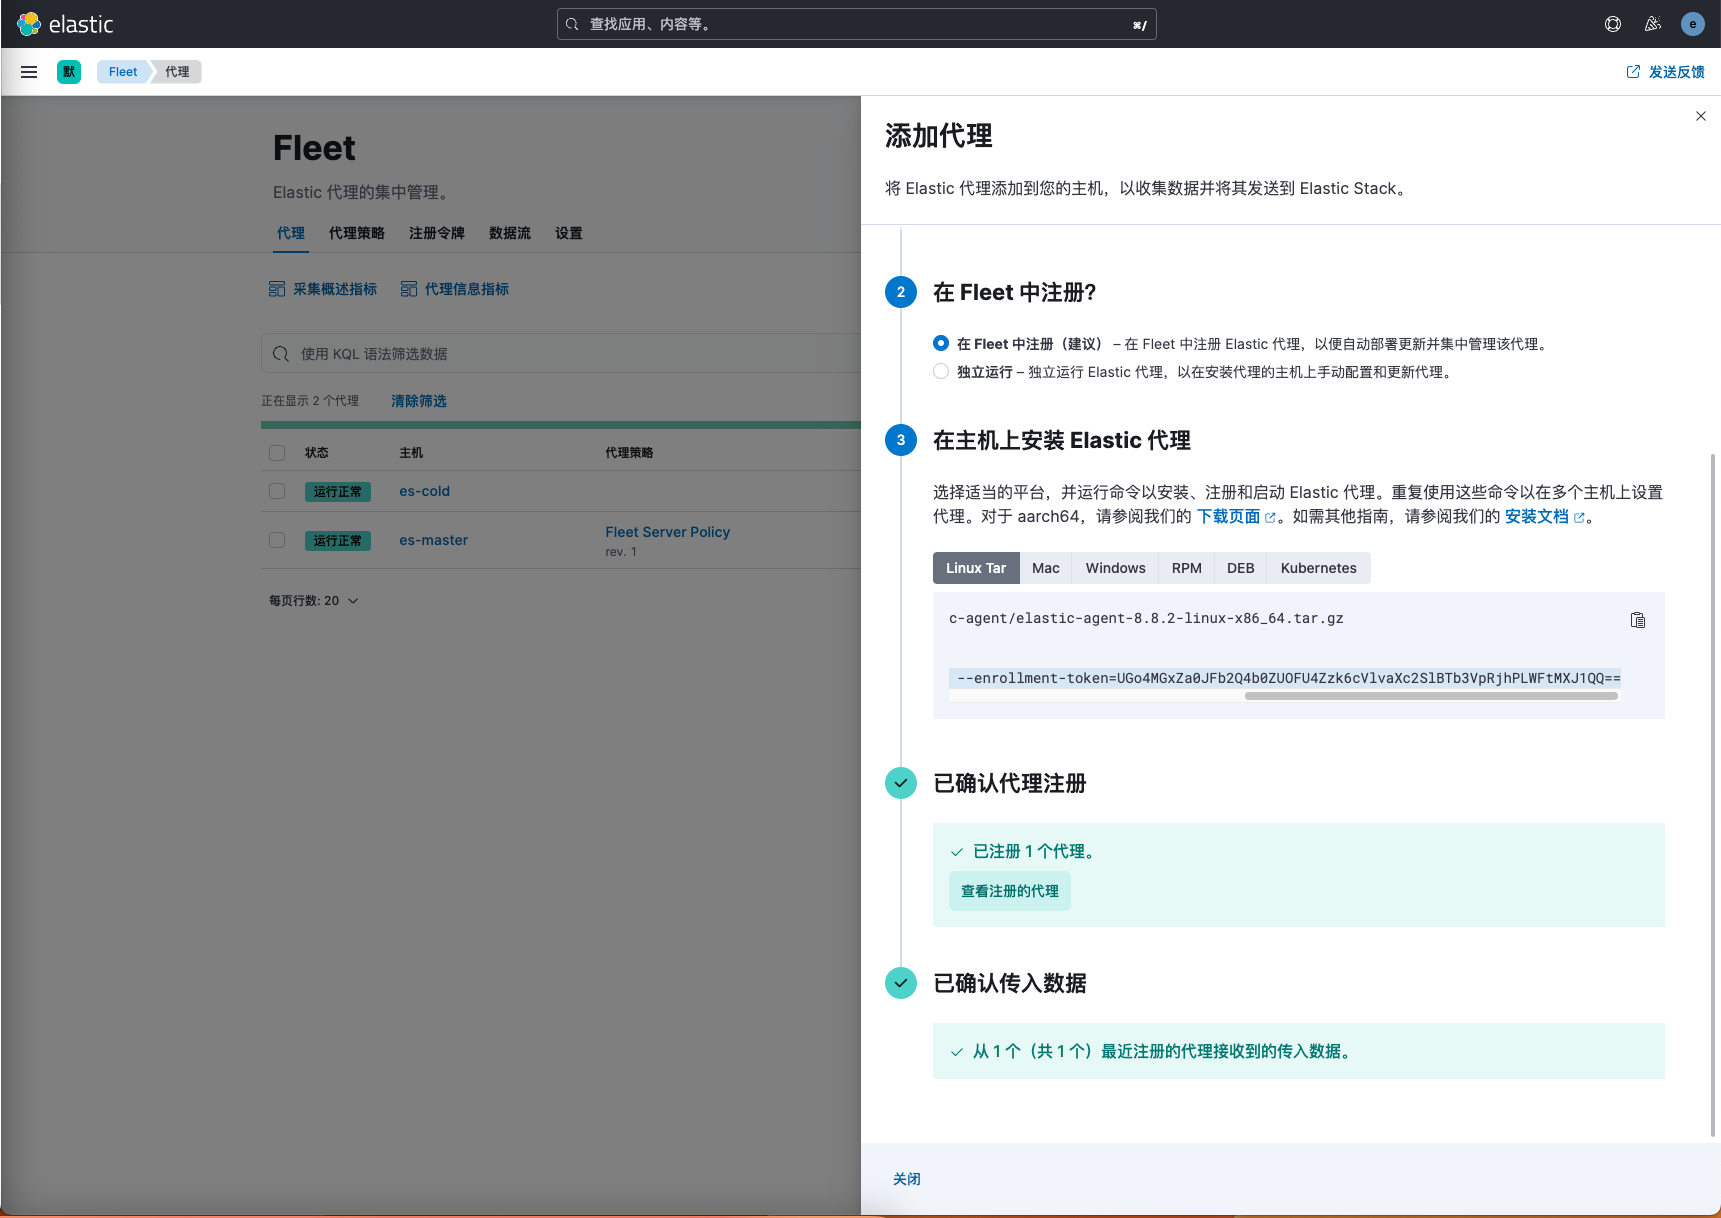Switch to the Kubernetes platform tab
Viewport: 1721px width, 1218px height.
tap(1319, 568)
